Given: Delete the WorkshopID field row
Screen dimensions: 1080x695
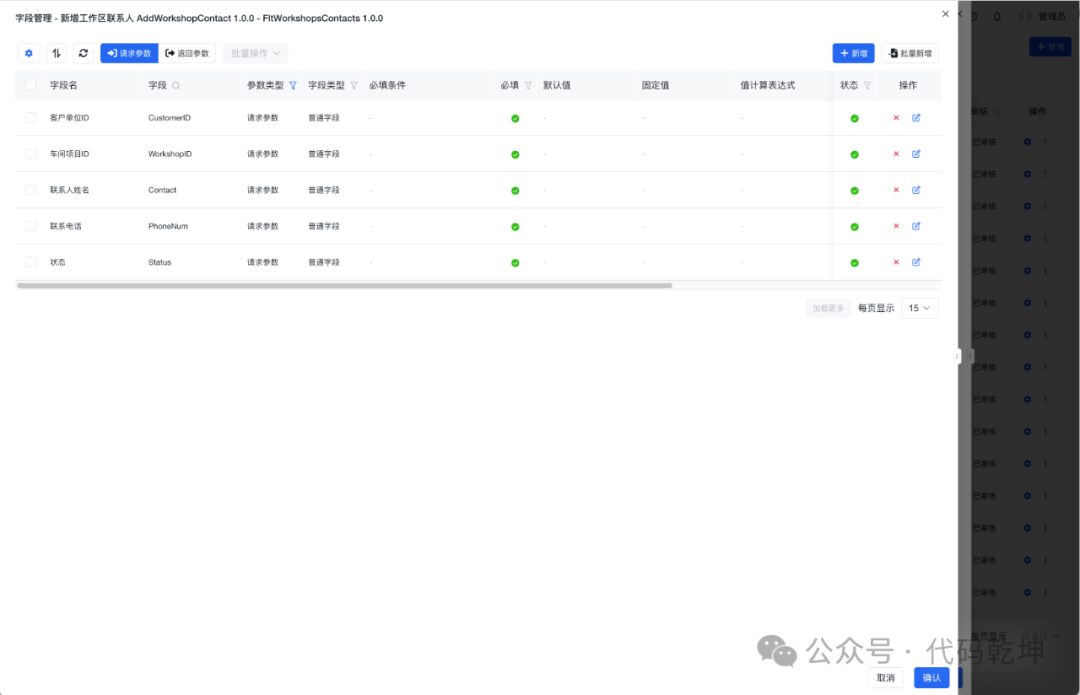Looking at the screenshot, I should click(896, 154).
